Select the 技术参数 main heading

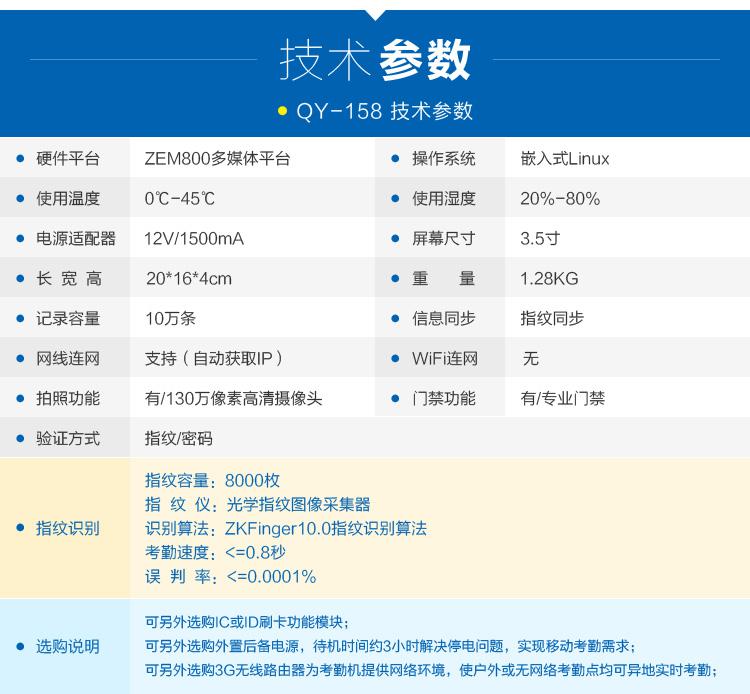(x=375, y=61)
